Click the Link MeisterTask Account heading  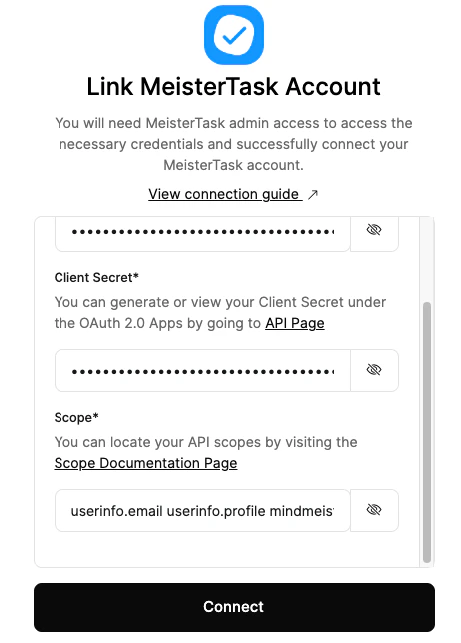tap(233, 87)
